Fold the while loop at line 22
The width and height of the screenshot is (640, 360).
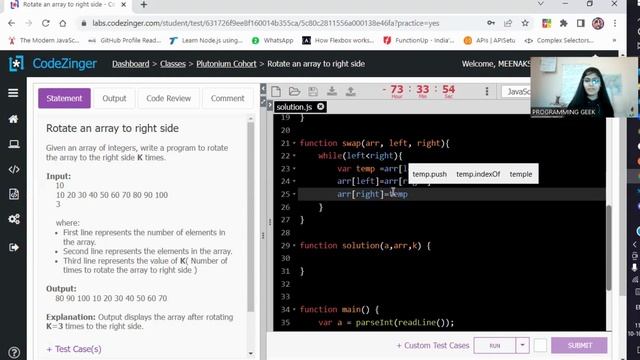coord(294,156)
